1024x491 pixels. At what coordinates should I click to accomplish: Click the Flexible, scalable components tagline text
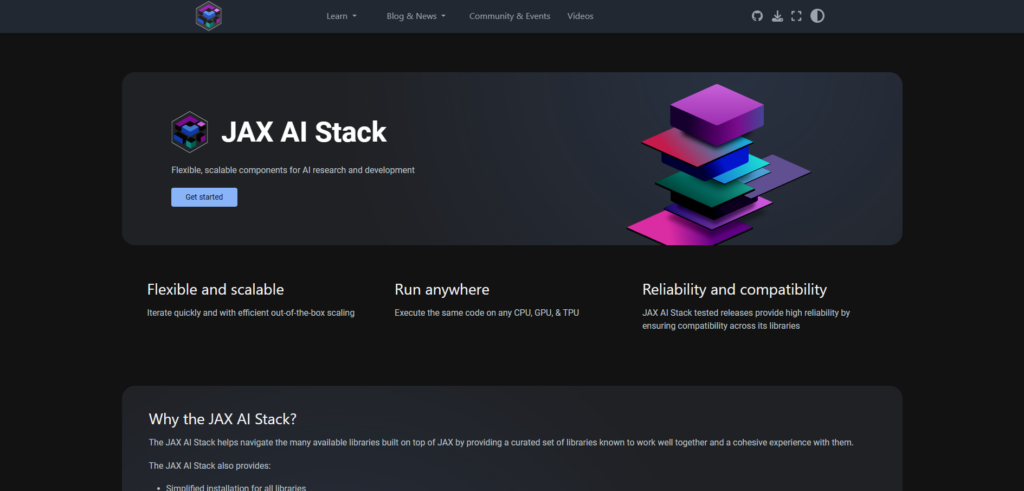tap(293, 170)
